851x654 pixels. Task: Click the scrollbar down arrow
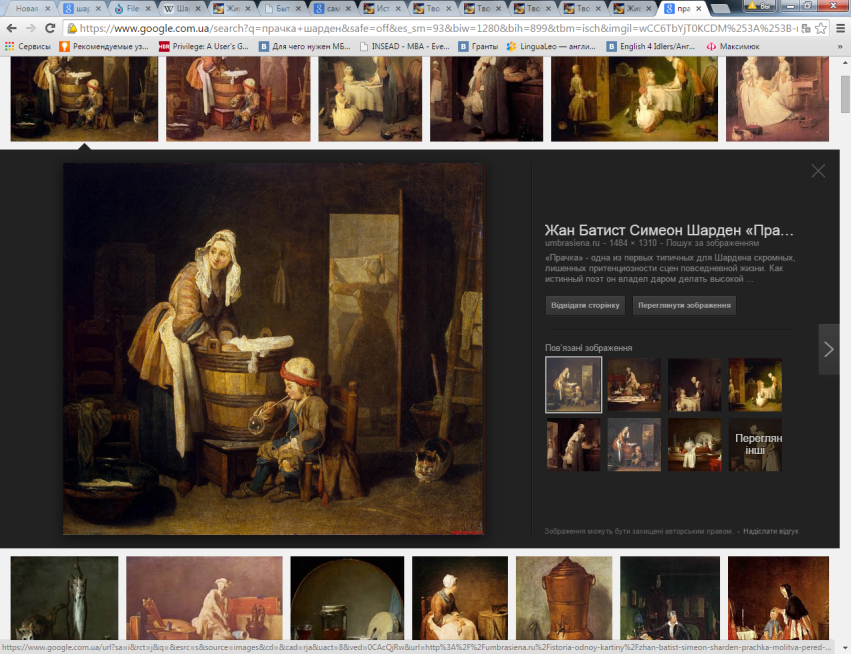click(845, 649)
